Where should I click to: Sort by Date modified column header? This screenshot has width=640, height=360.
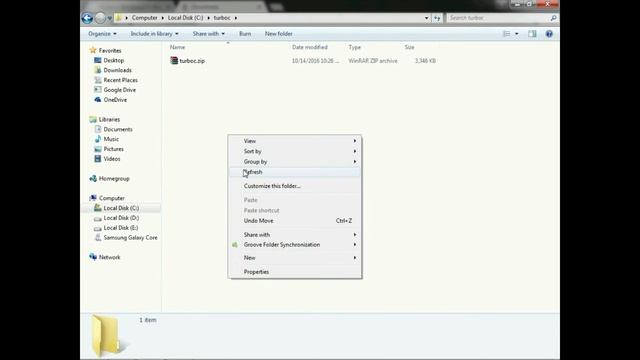click(x=310, y=47)
